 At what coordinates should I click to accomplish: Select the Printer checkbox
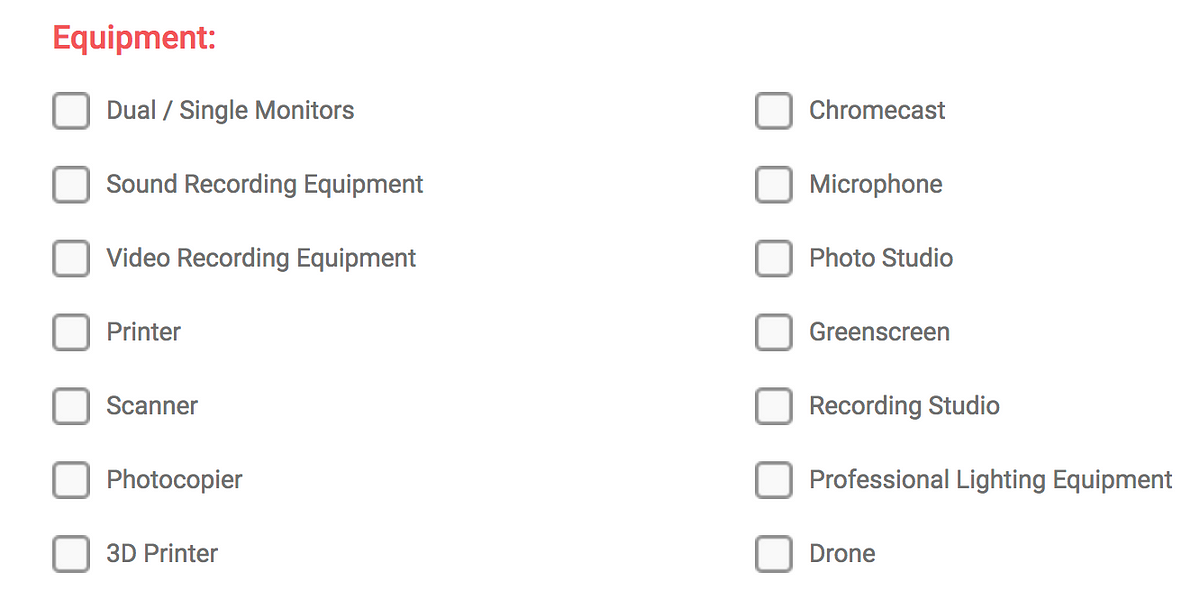pyautogui.click(x=71, y=332)
